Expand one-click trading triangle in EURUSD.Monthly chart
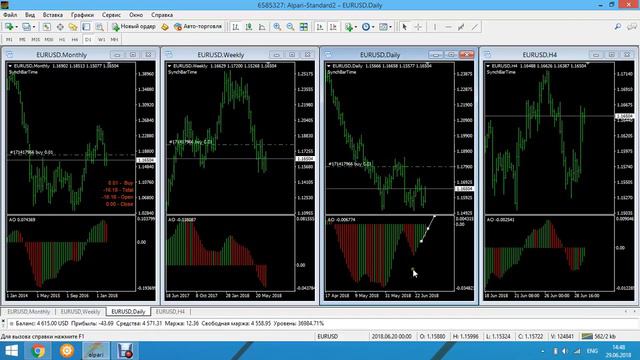 click(10, 66)
